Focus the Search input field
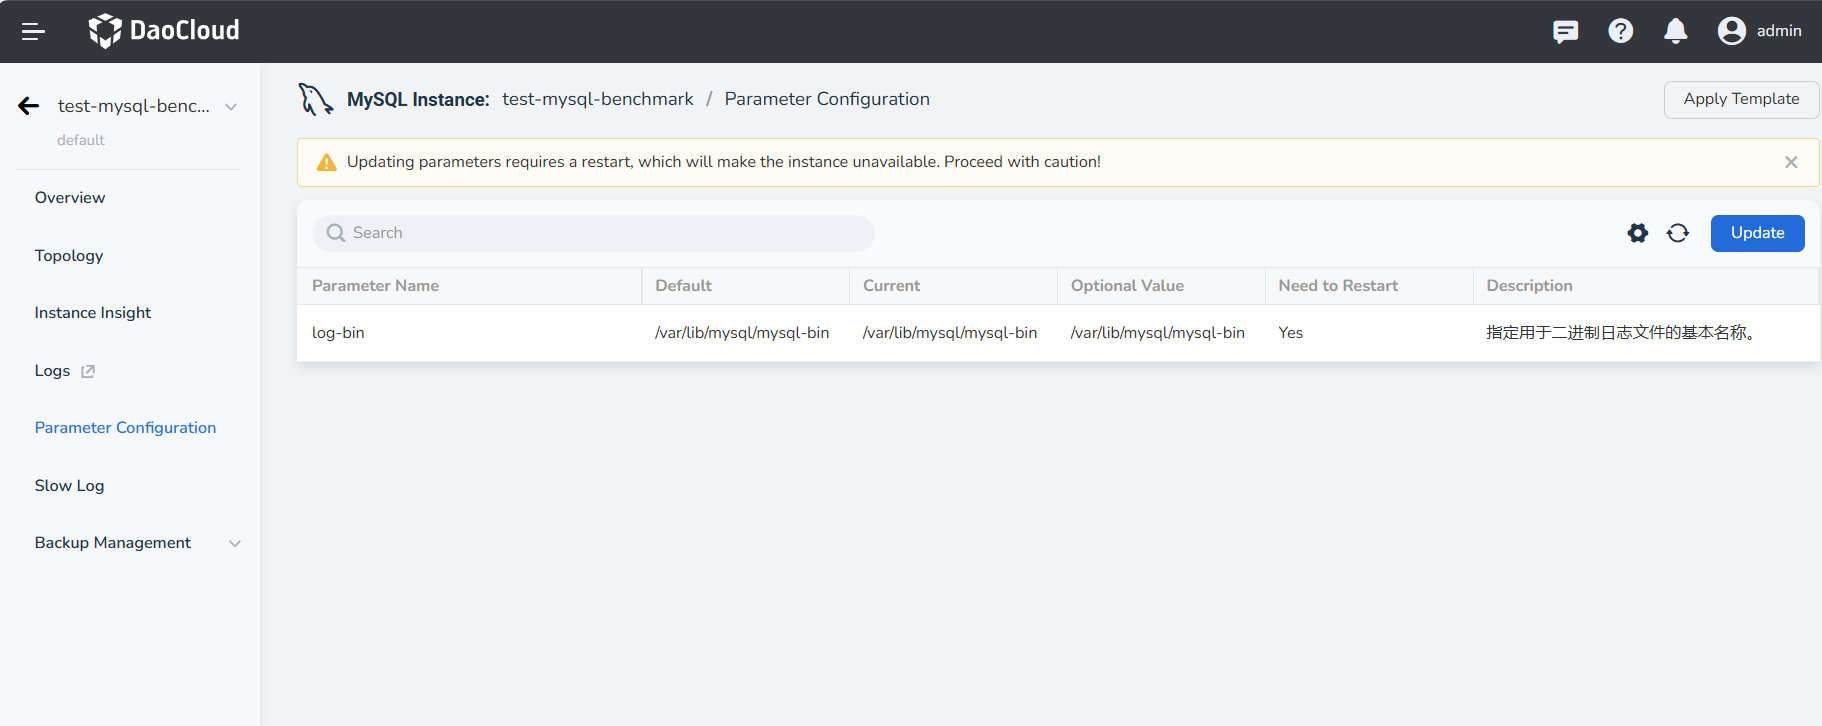The width and height of the screenshot is (1822, 726). tap(594, 233)
